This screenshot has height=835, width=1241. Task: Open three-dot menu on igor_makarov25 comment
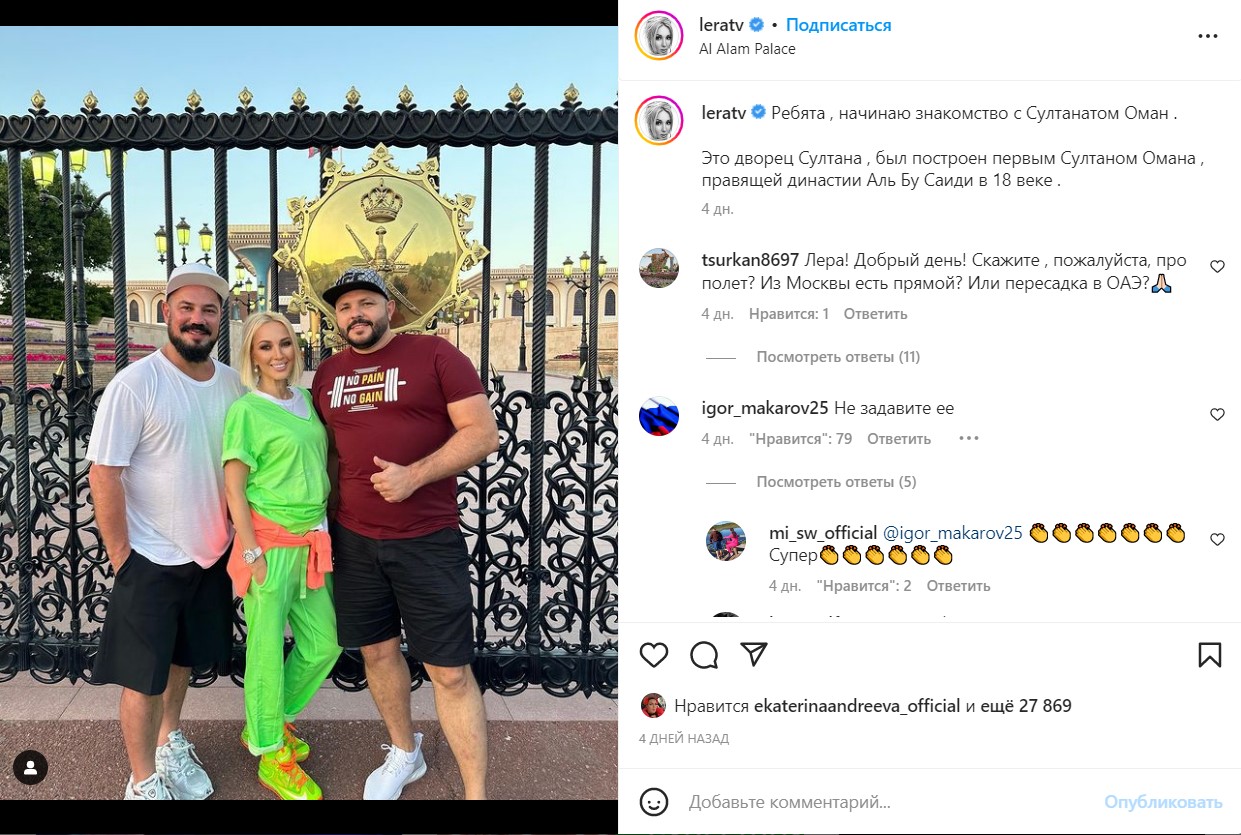969,438
